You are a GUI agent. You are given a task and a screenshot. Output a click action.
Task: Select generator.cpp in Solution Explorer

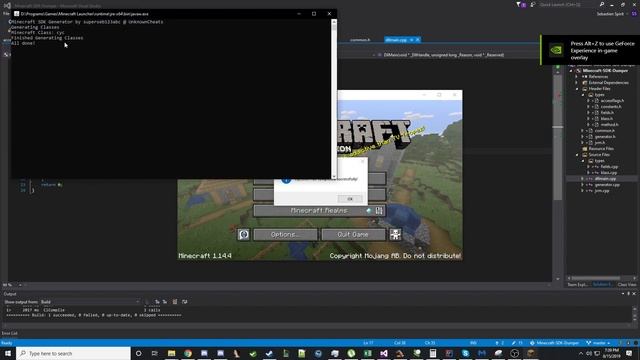607,184
